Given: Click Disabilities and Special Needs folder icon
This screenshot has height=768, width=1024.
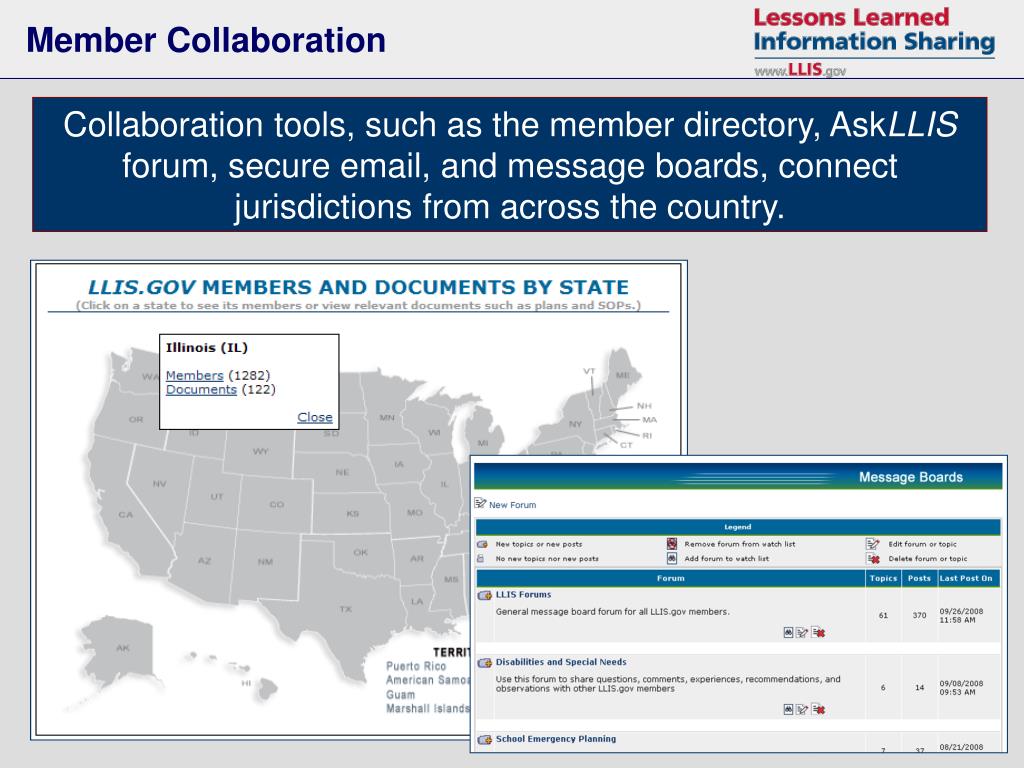Looking at the screenshot, I should 485,663.
